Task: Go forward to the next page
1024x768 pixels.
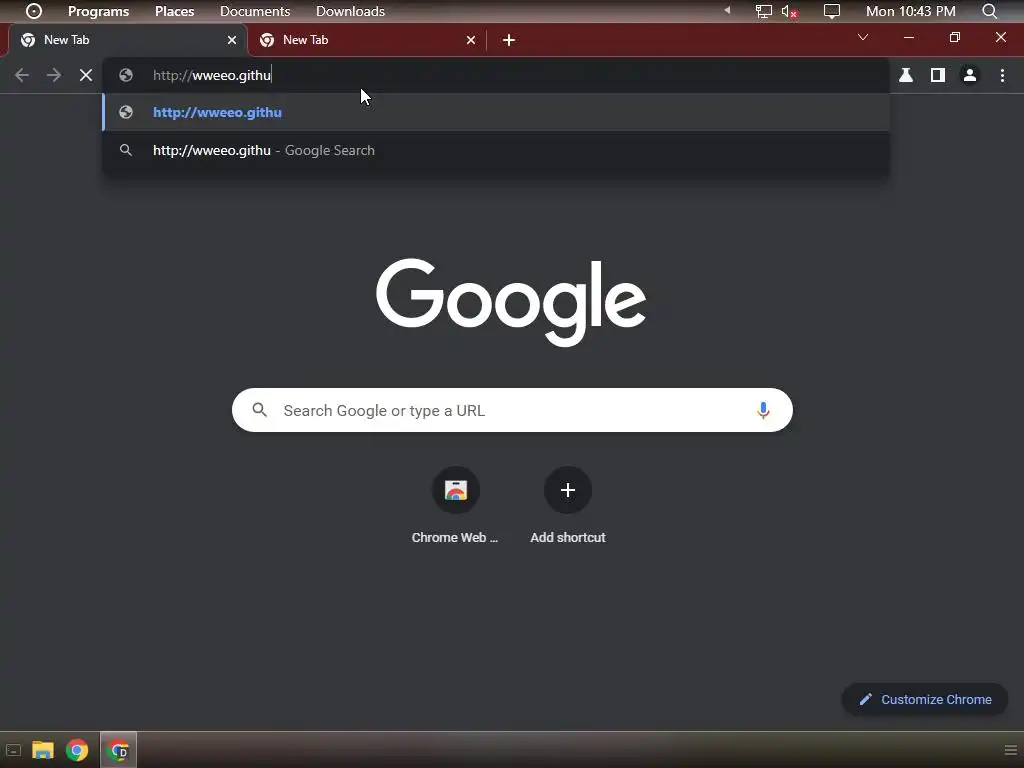Action: (x=54, y=75)
